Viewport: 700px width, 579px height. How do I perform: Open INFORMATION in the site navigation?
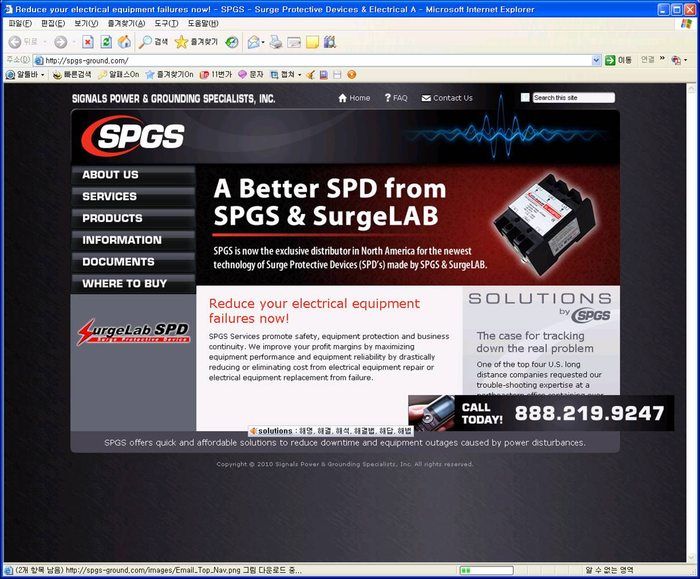click(133, 240)
